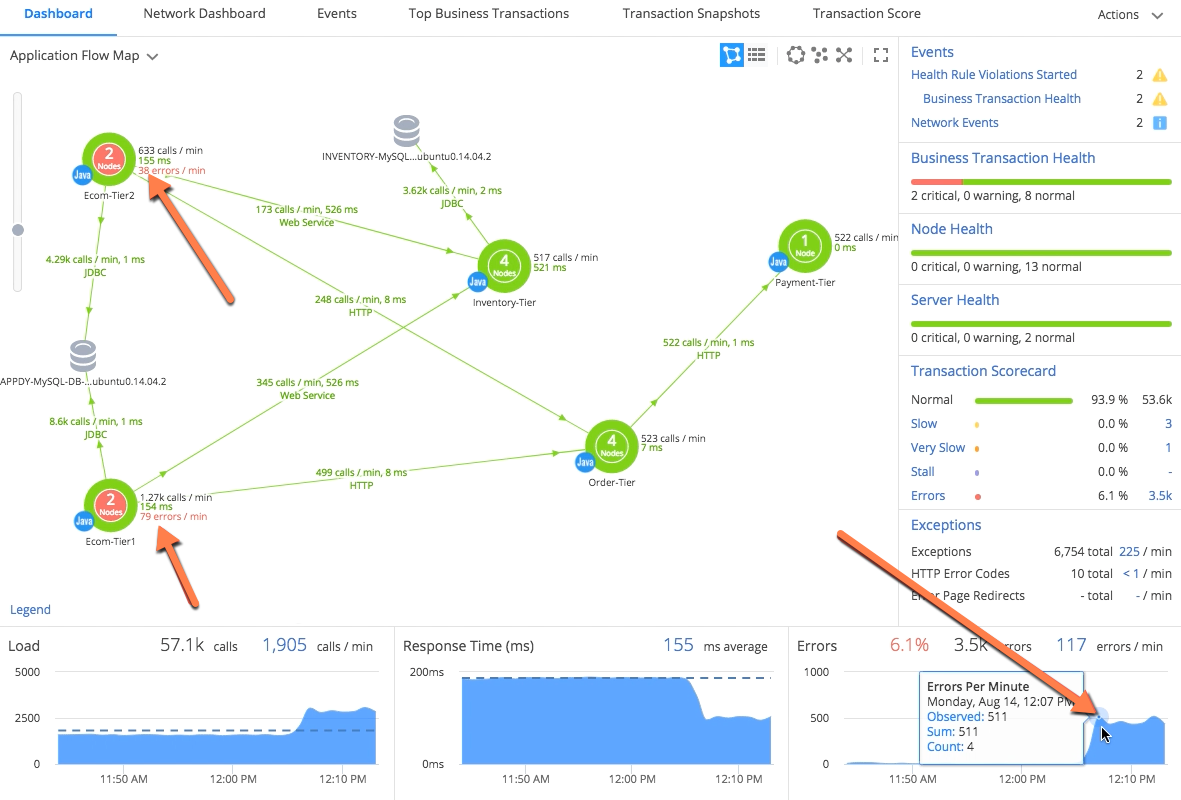1181x800 pixels.
Task: Open the Node Health heading link
Action: coord(951,229)
